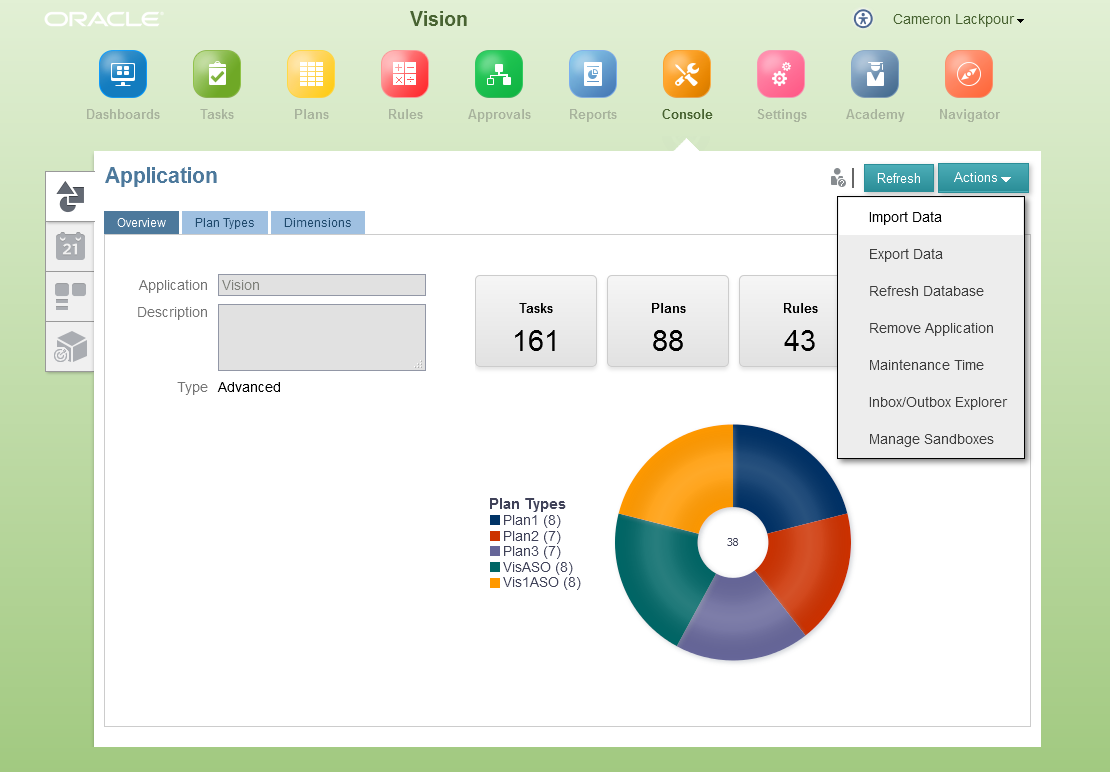Click the Vis1ASO (8) legend swatch

[495, 582]
